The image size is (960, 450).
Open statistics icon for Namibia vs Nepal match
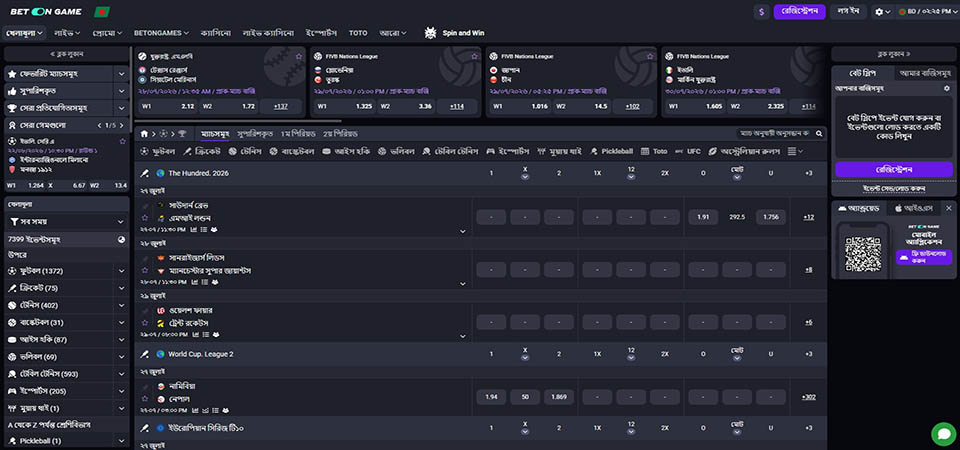click(194, 410)
